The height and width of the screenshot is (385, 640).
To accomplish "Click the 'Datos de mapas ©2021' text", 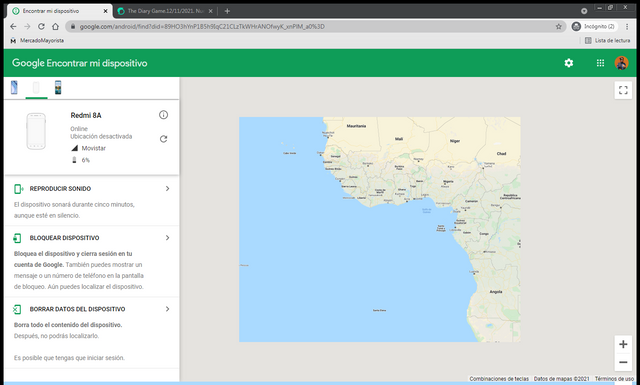I will 561,379.
